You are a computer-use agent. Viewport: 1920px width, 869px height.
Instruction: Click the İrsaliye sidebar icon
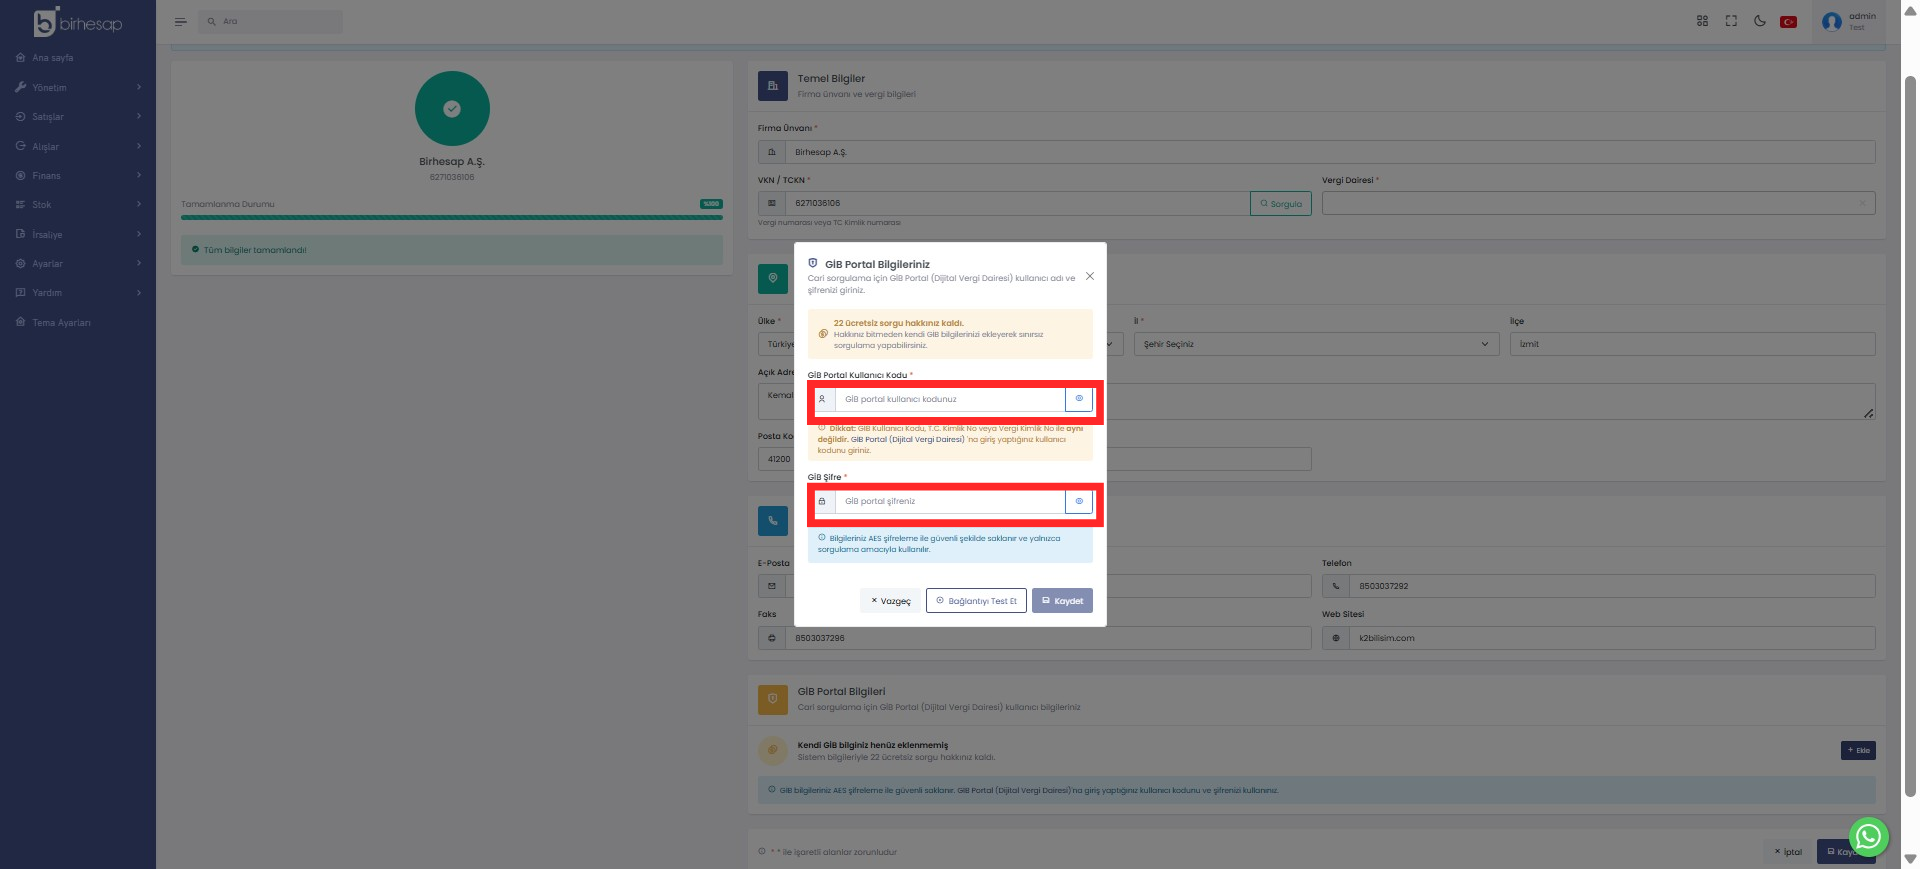(20, 234)
